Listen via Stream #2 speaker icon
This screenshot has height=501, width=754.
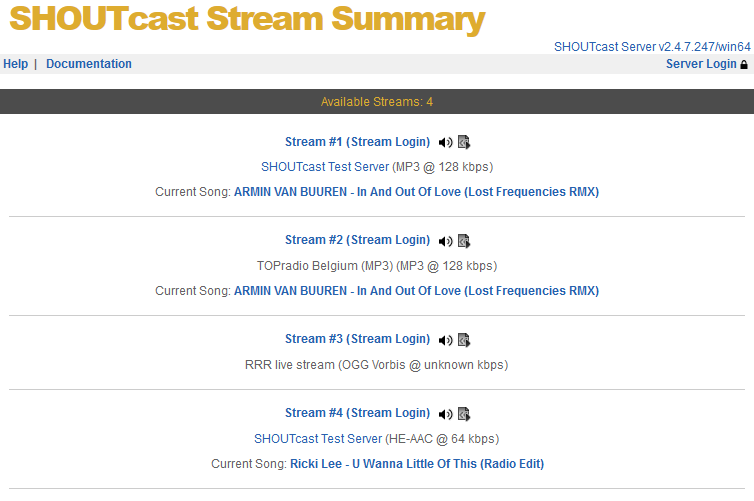point(445,241)
